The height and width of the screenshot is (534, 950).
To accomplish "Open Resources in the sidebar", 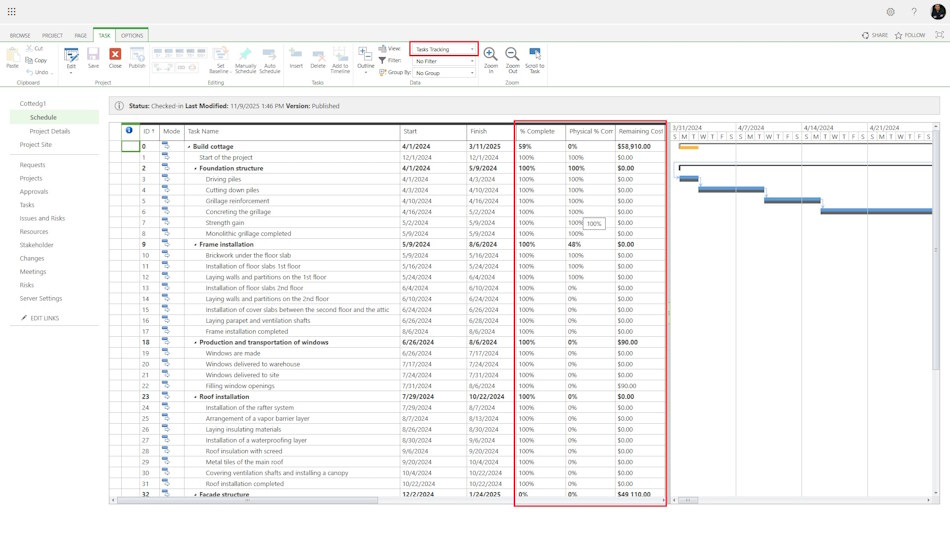I will point(34,232).
